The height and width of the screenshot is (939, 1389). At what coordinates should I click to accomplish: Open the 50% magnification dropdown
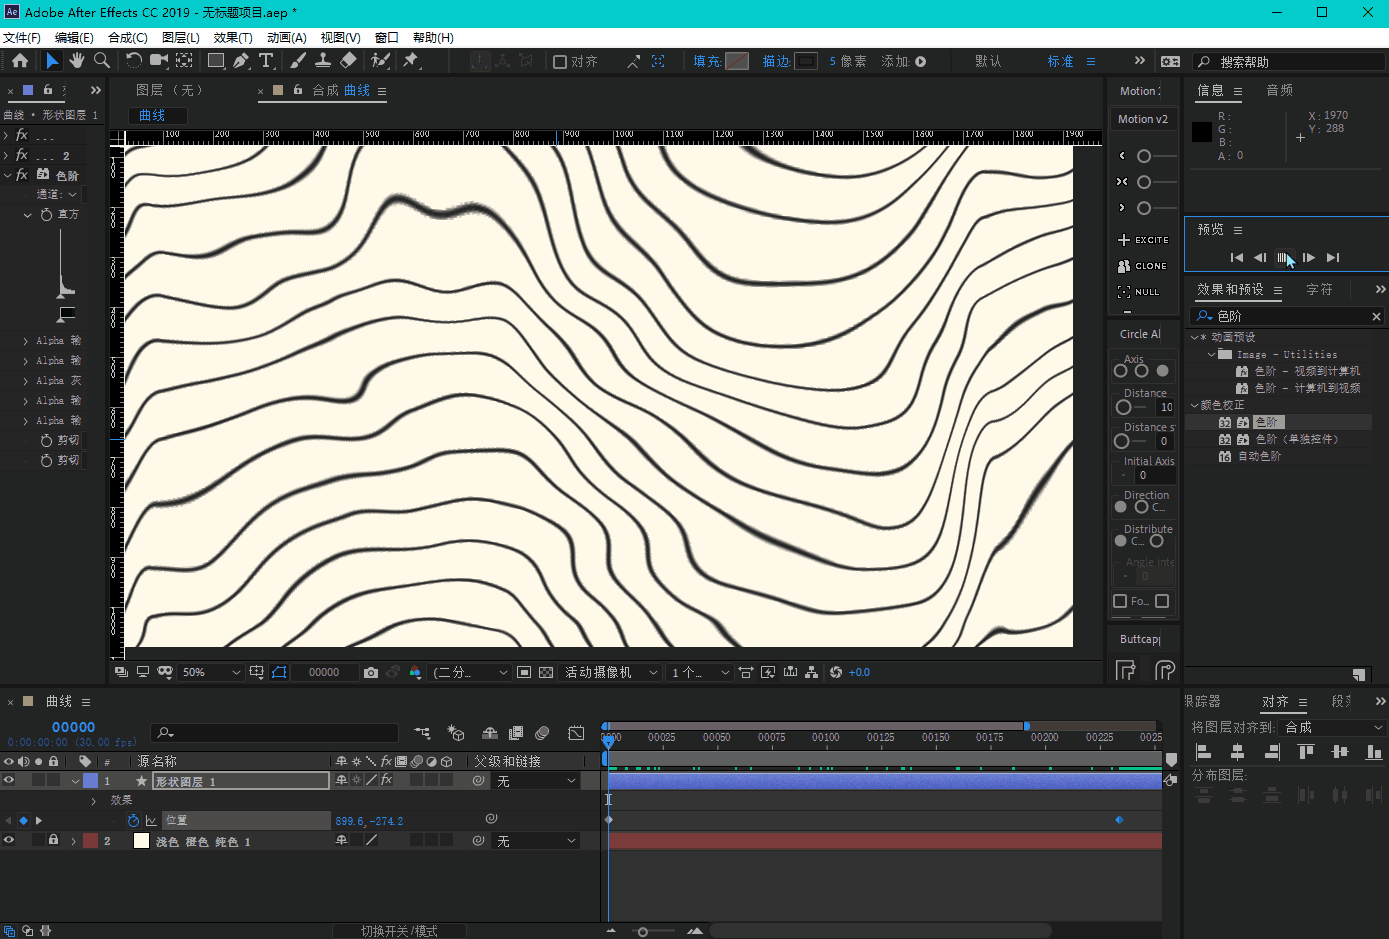point(210,673)
